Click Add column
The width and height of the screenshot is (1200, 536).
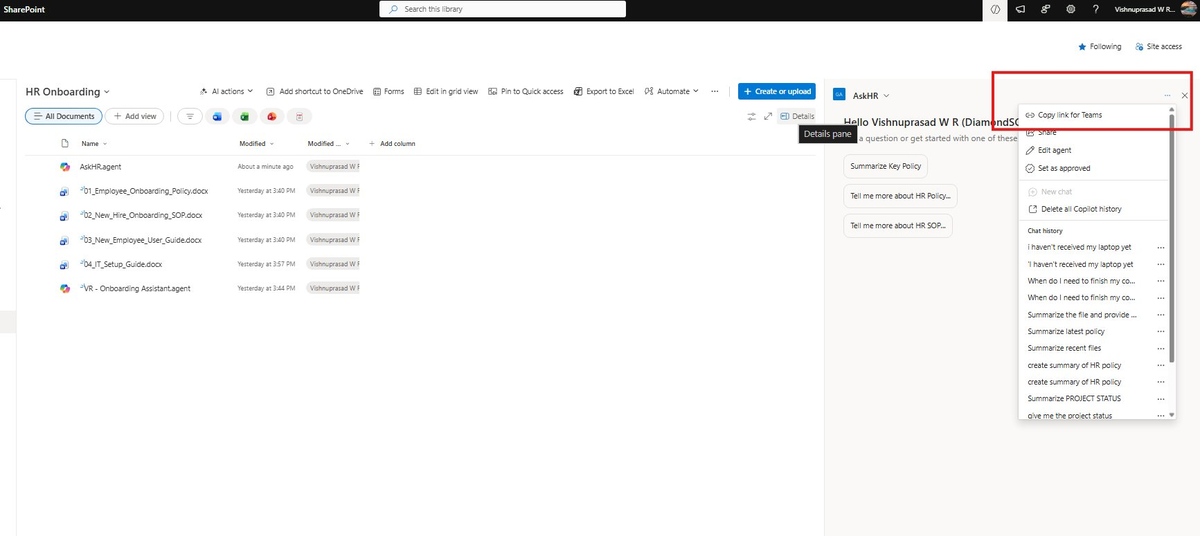coord(392,144)
